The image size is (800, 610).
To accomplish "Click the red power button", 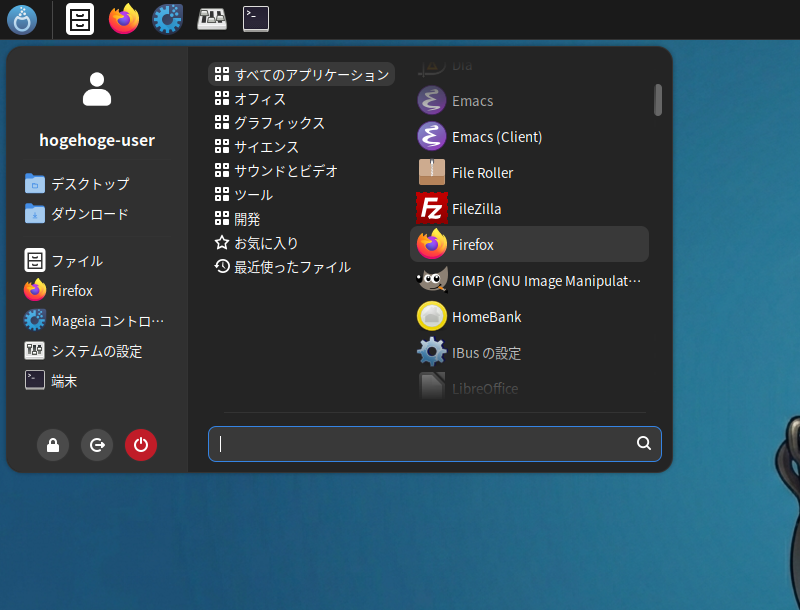I will 141,445.
